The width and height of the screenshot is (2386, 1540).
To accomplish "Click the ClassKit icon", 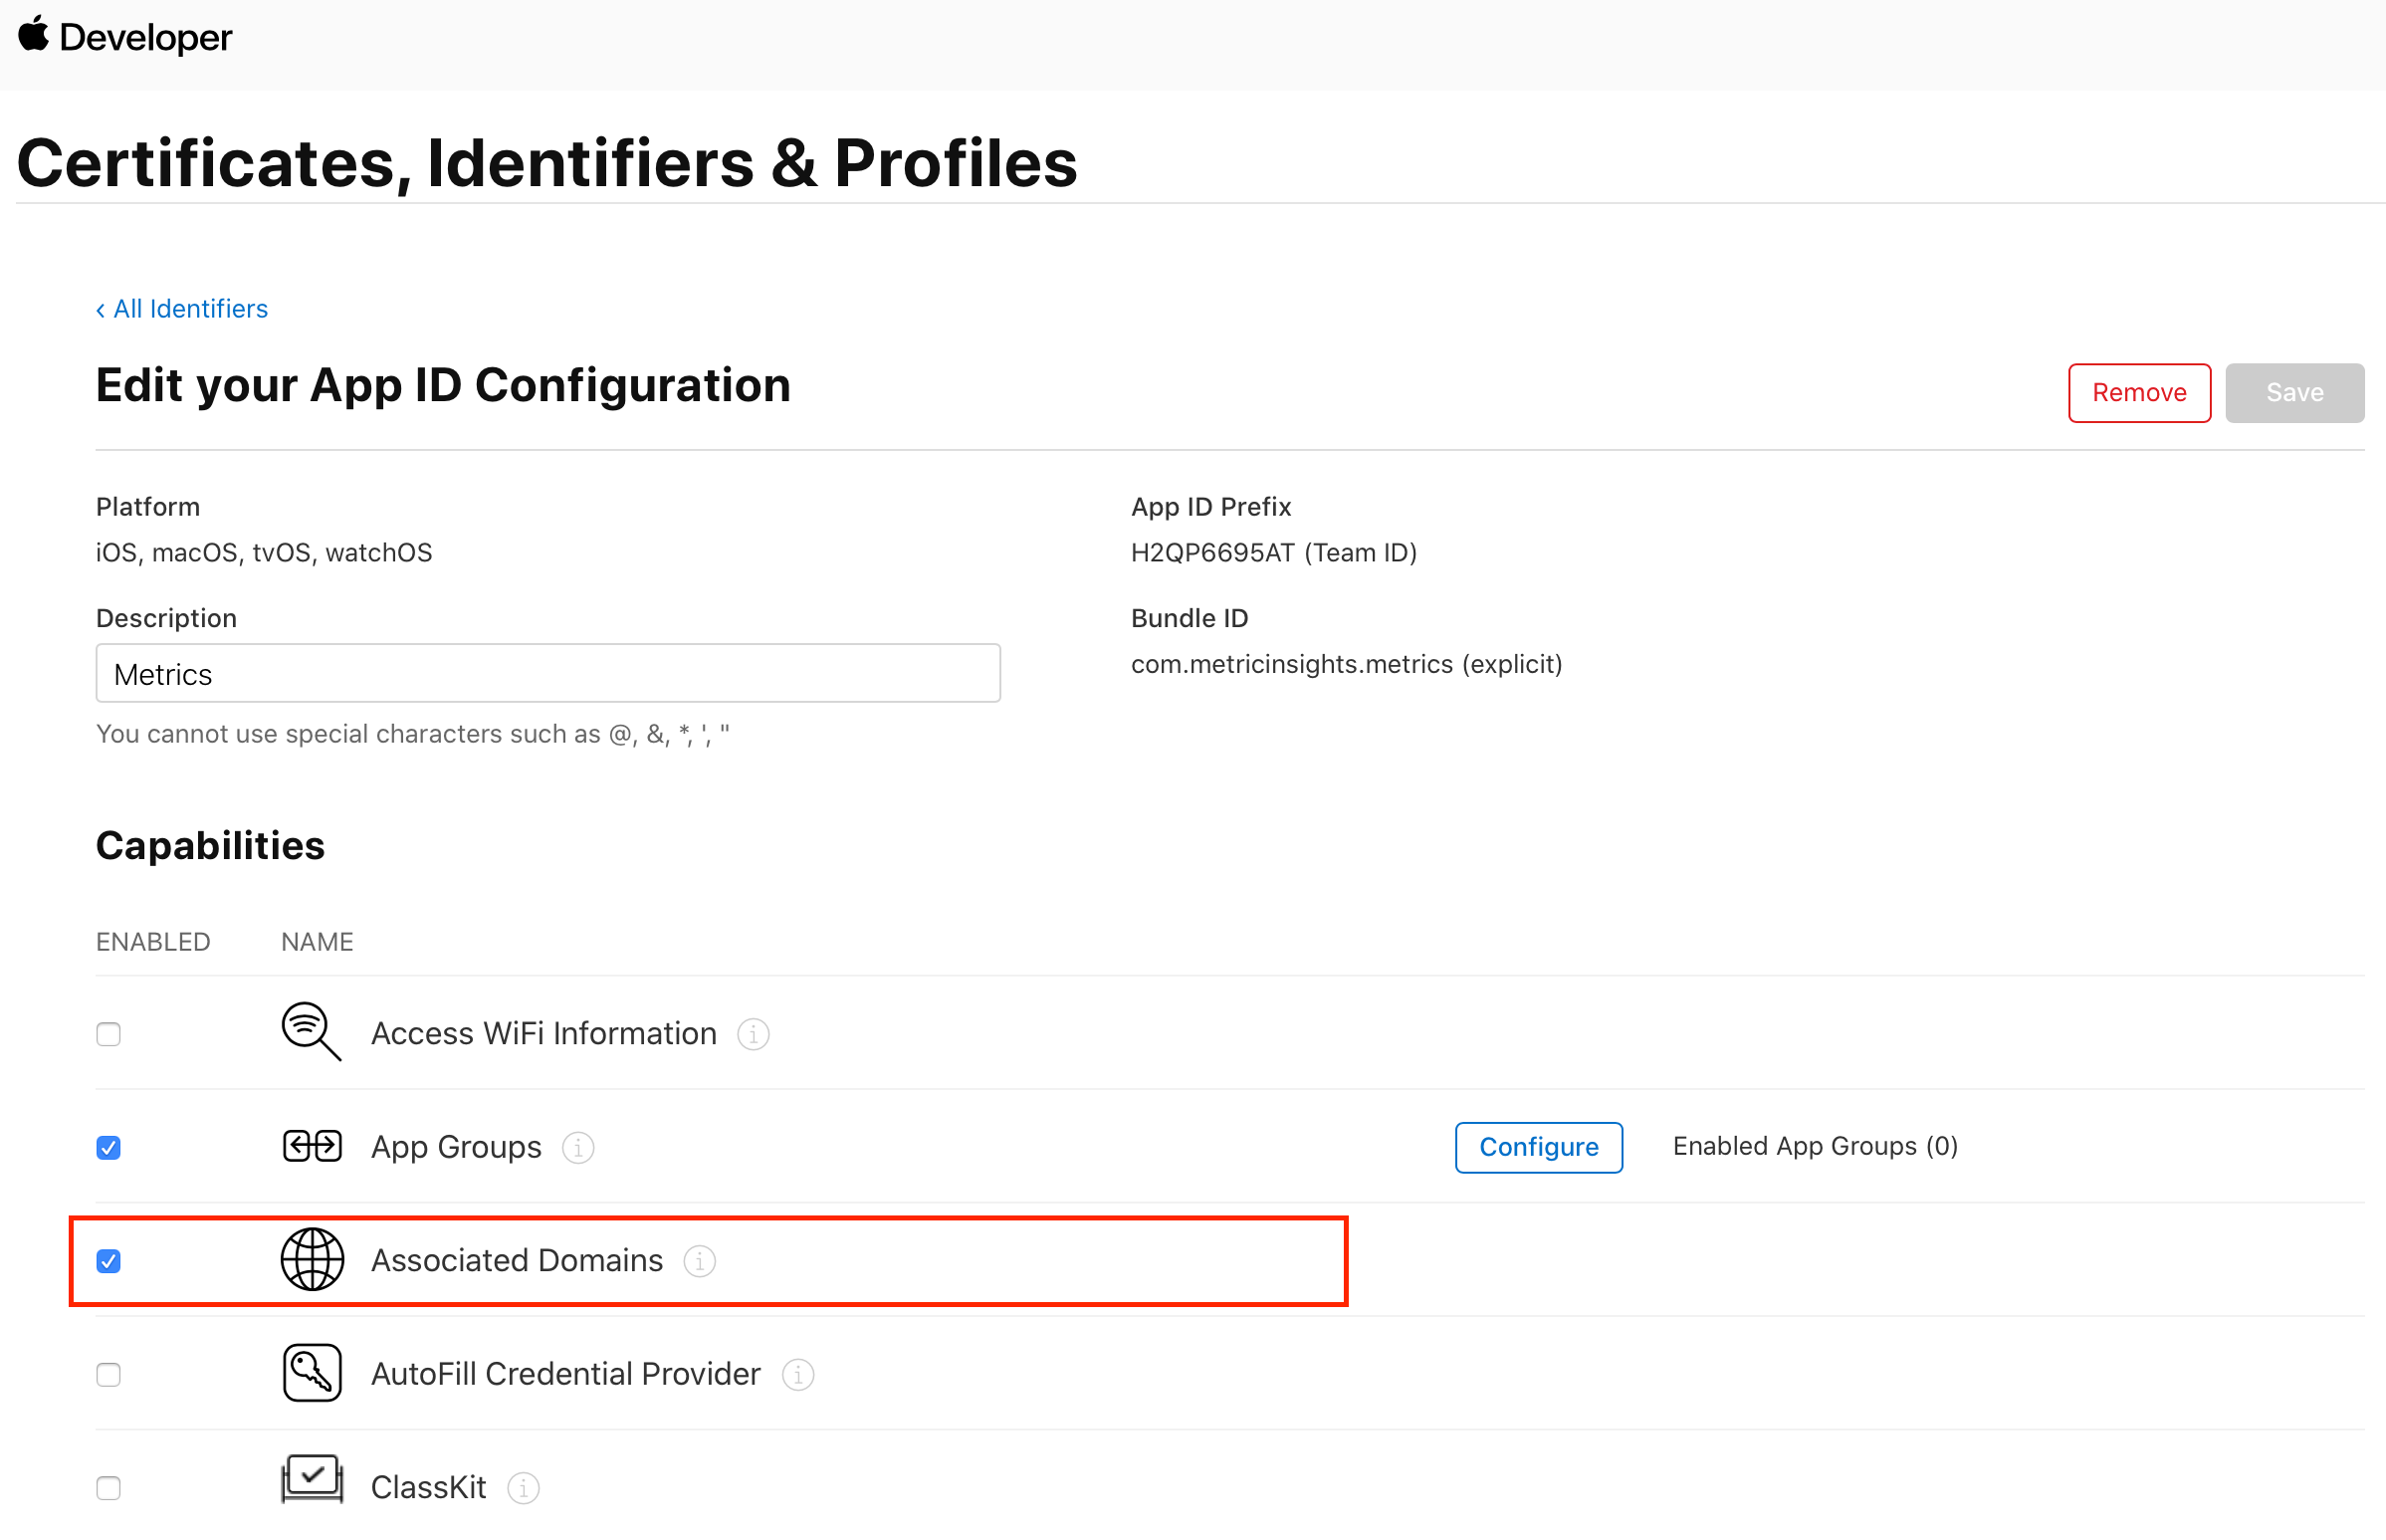I will (x=312, y=1480).
